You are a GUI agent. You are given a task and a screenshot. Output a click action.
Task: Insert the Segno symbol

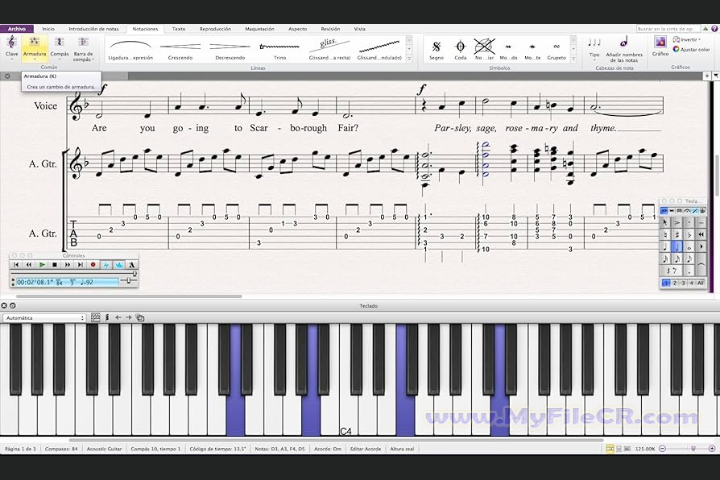click(x=436, y=50)
